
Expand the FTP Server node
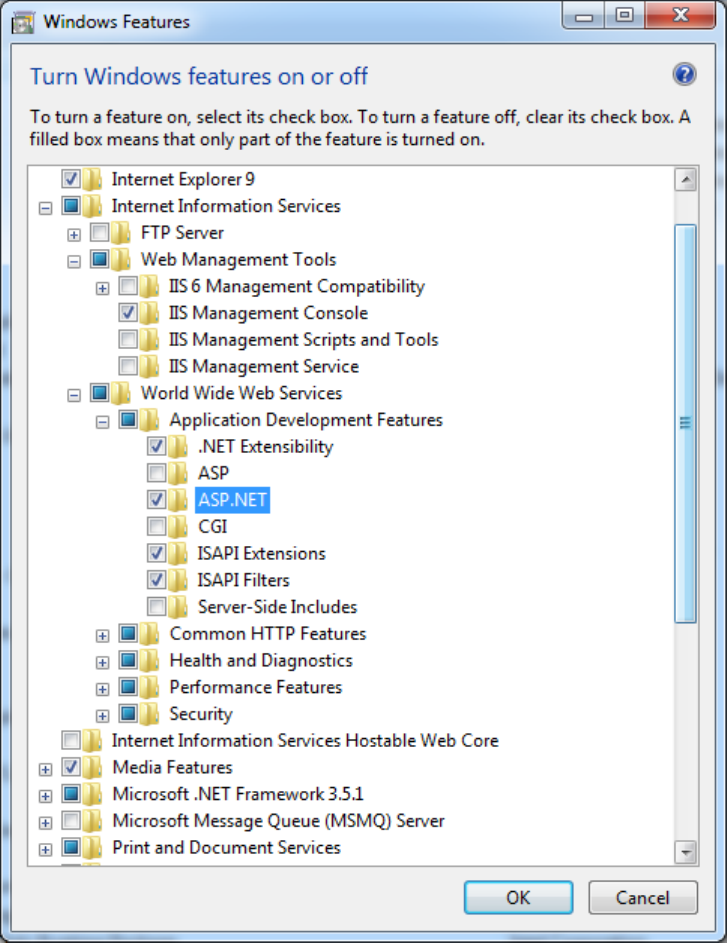point(74,235)
